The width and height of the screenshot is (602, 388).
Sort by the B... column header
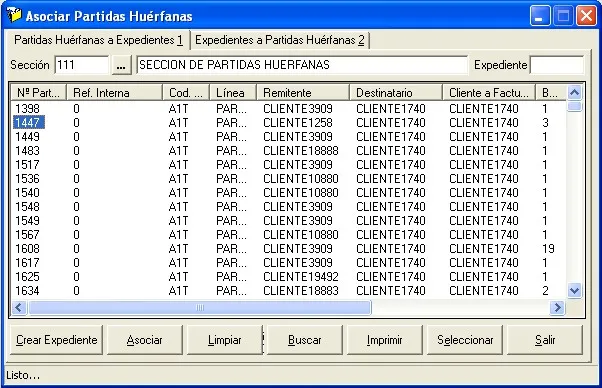point(551,93)
